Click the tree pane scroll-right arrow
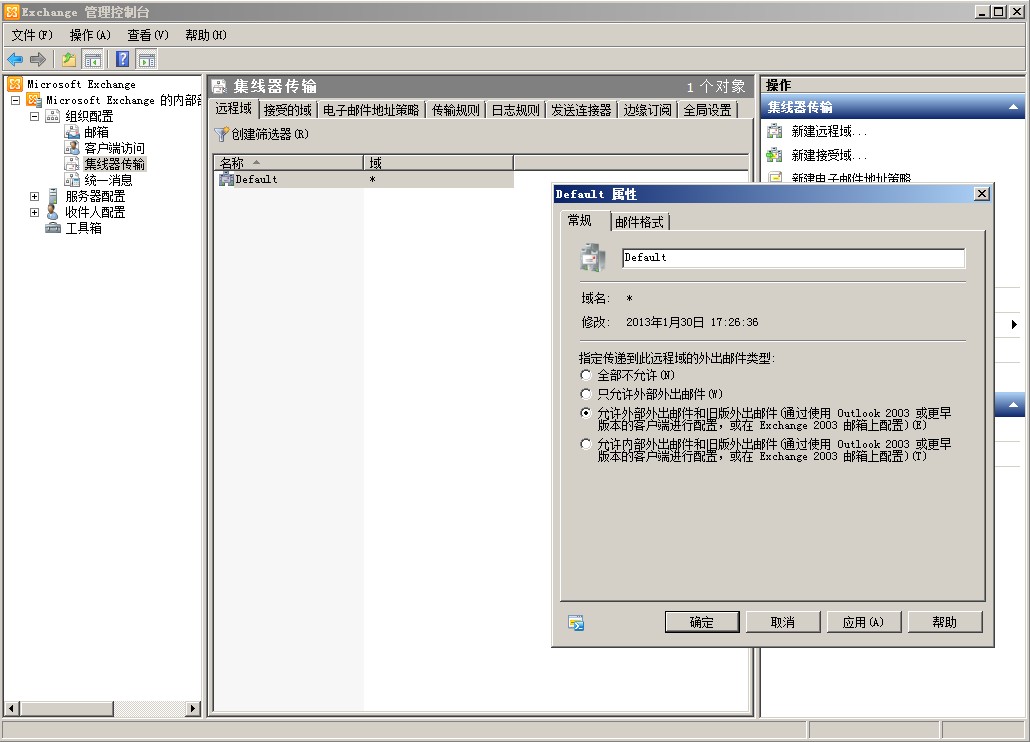The width and height of the screenshot is (1030, 742). (x=193, y=709)
